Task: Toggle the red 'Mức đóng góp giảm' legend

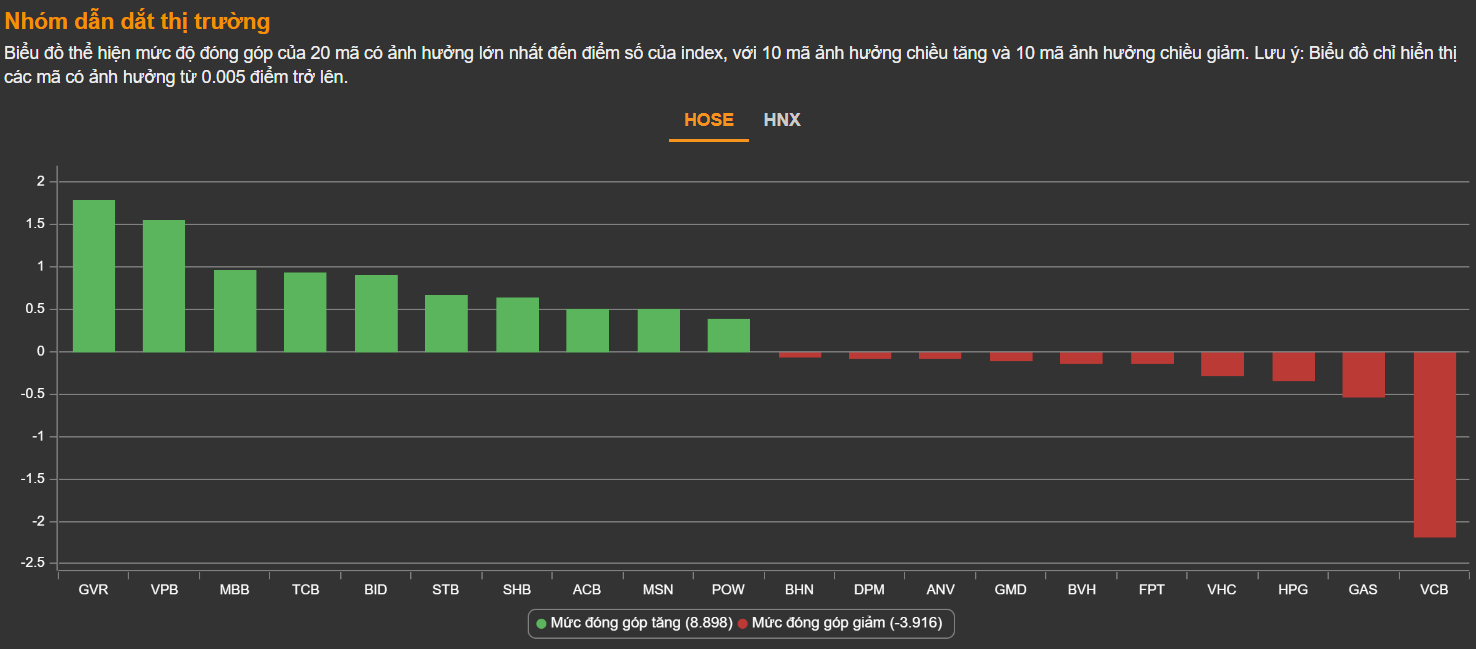Action: [840, 623]
